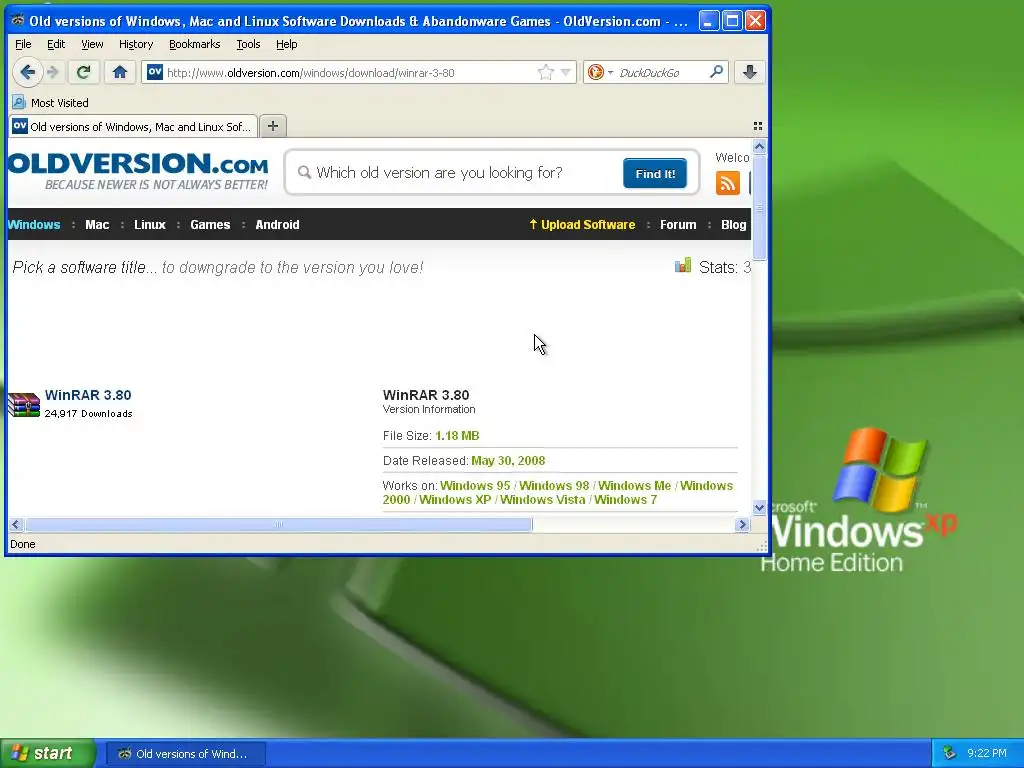Open the File menu
The height and width of the screenshot is (768, 1024).
(23, 44)
